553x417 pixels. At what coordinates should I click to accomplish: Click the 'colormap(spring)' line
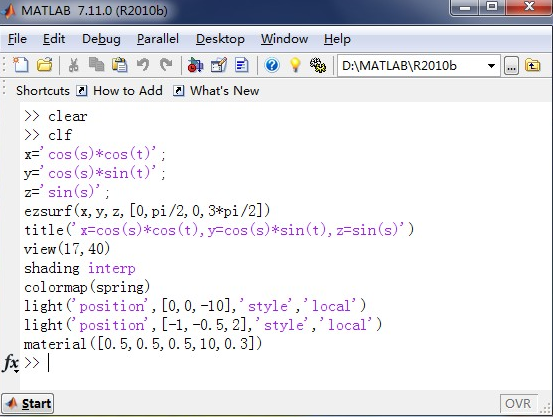(87, 287)
